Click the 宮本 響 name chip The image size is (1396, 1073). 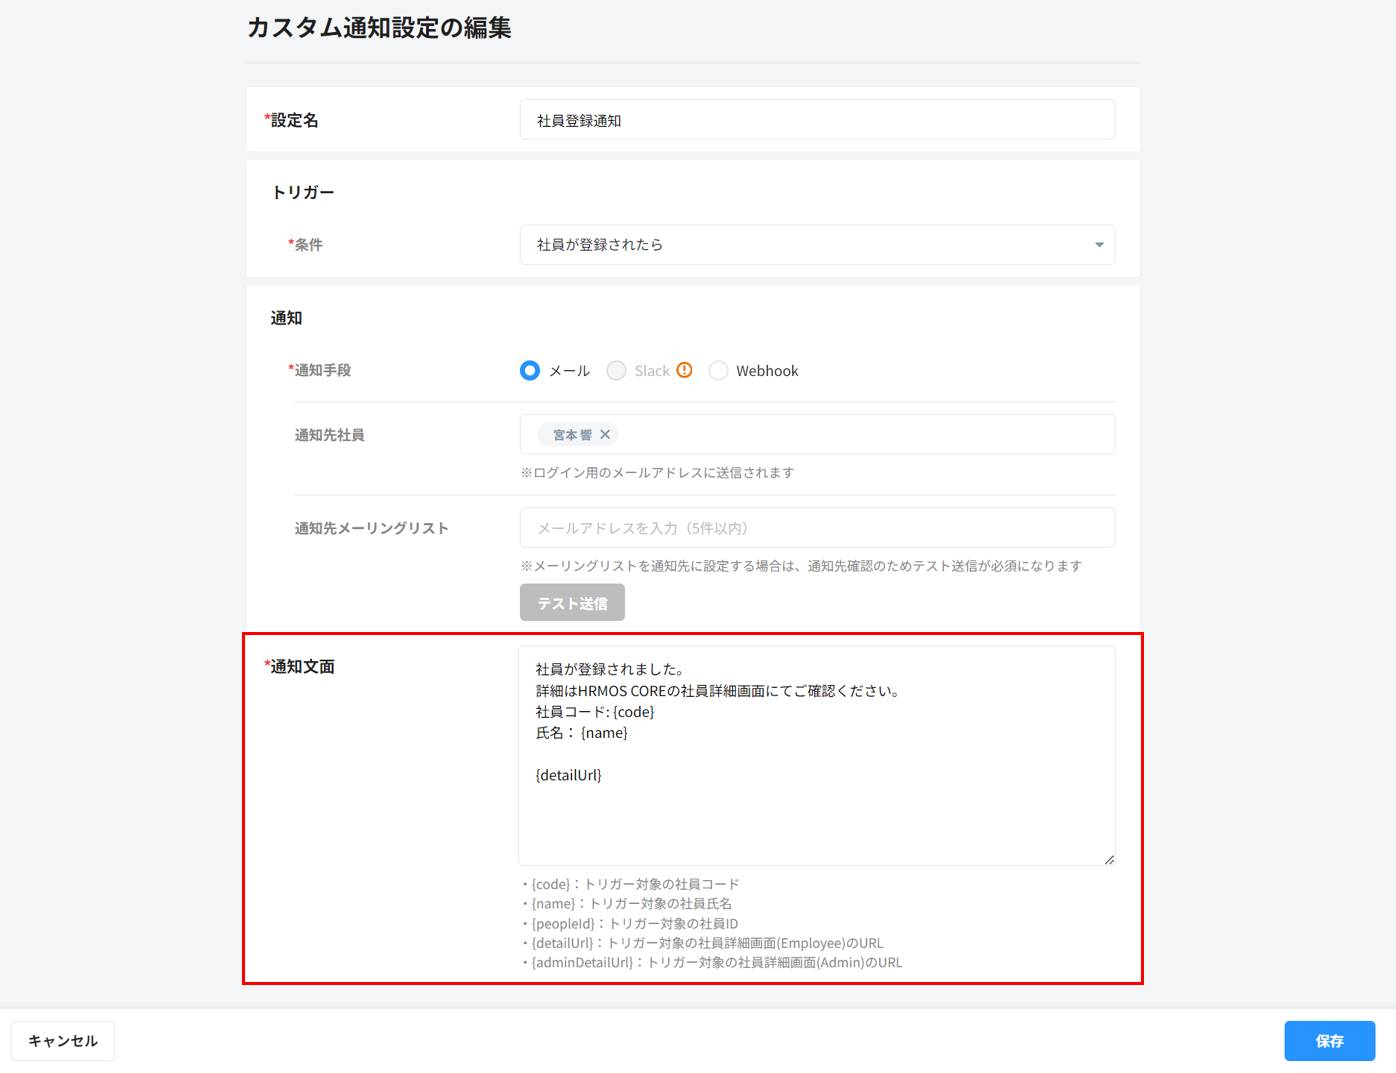tap(572, 435)
